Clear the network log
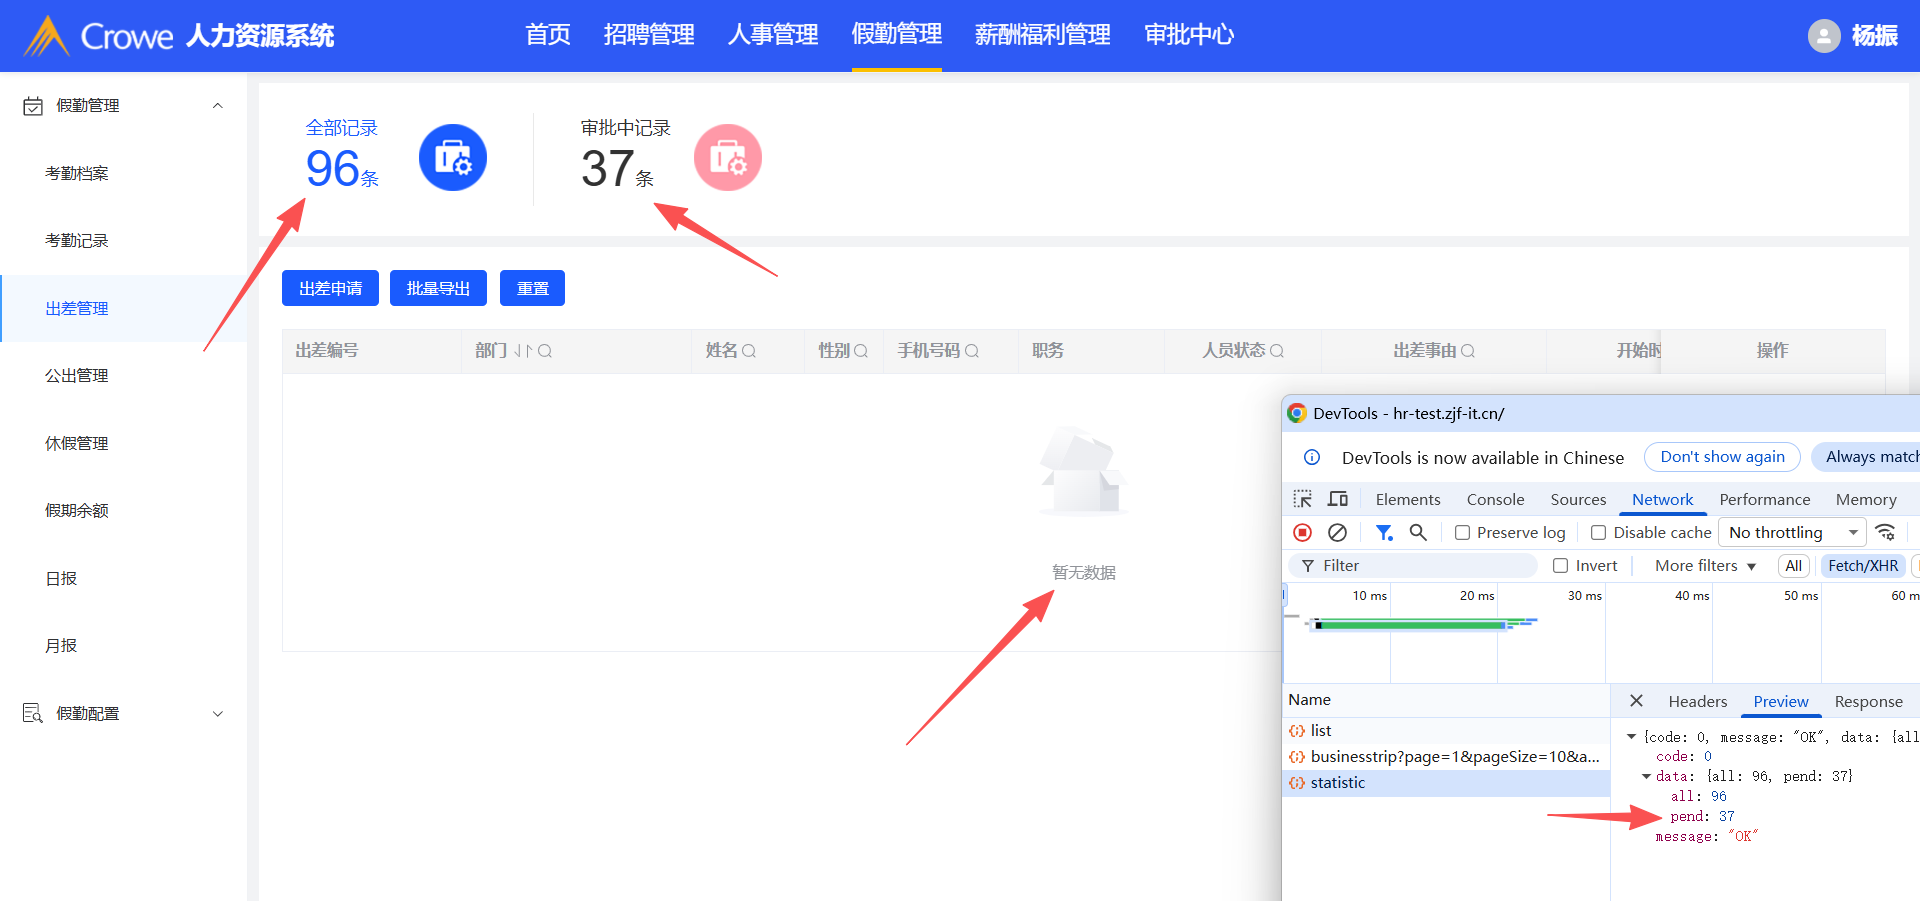Screen dimensions: 1920x901 pos(1337,533)
